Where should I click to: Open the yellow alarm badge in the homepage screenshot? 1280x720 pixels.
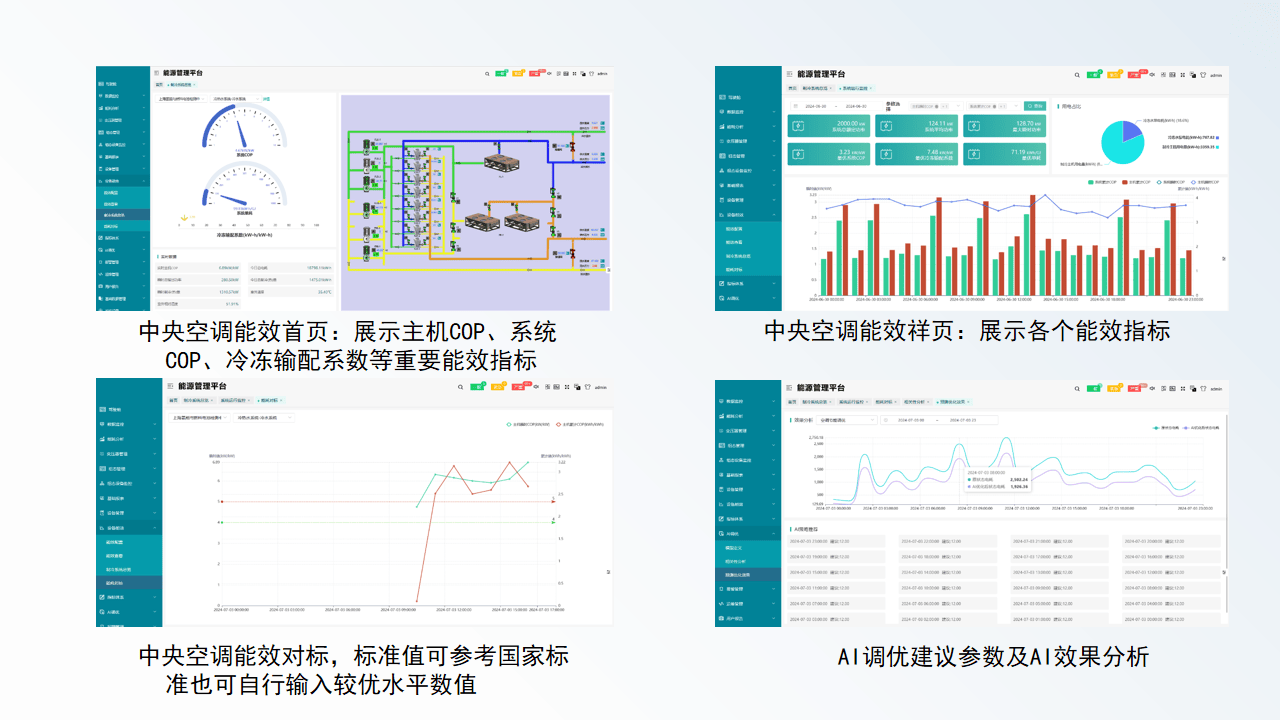tap(518, 73)
